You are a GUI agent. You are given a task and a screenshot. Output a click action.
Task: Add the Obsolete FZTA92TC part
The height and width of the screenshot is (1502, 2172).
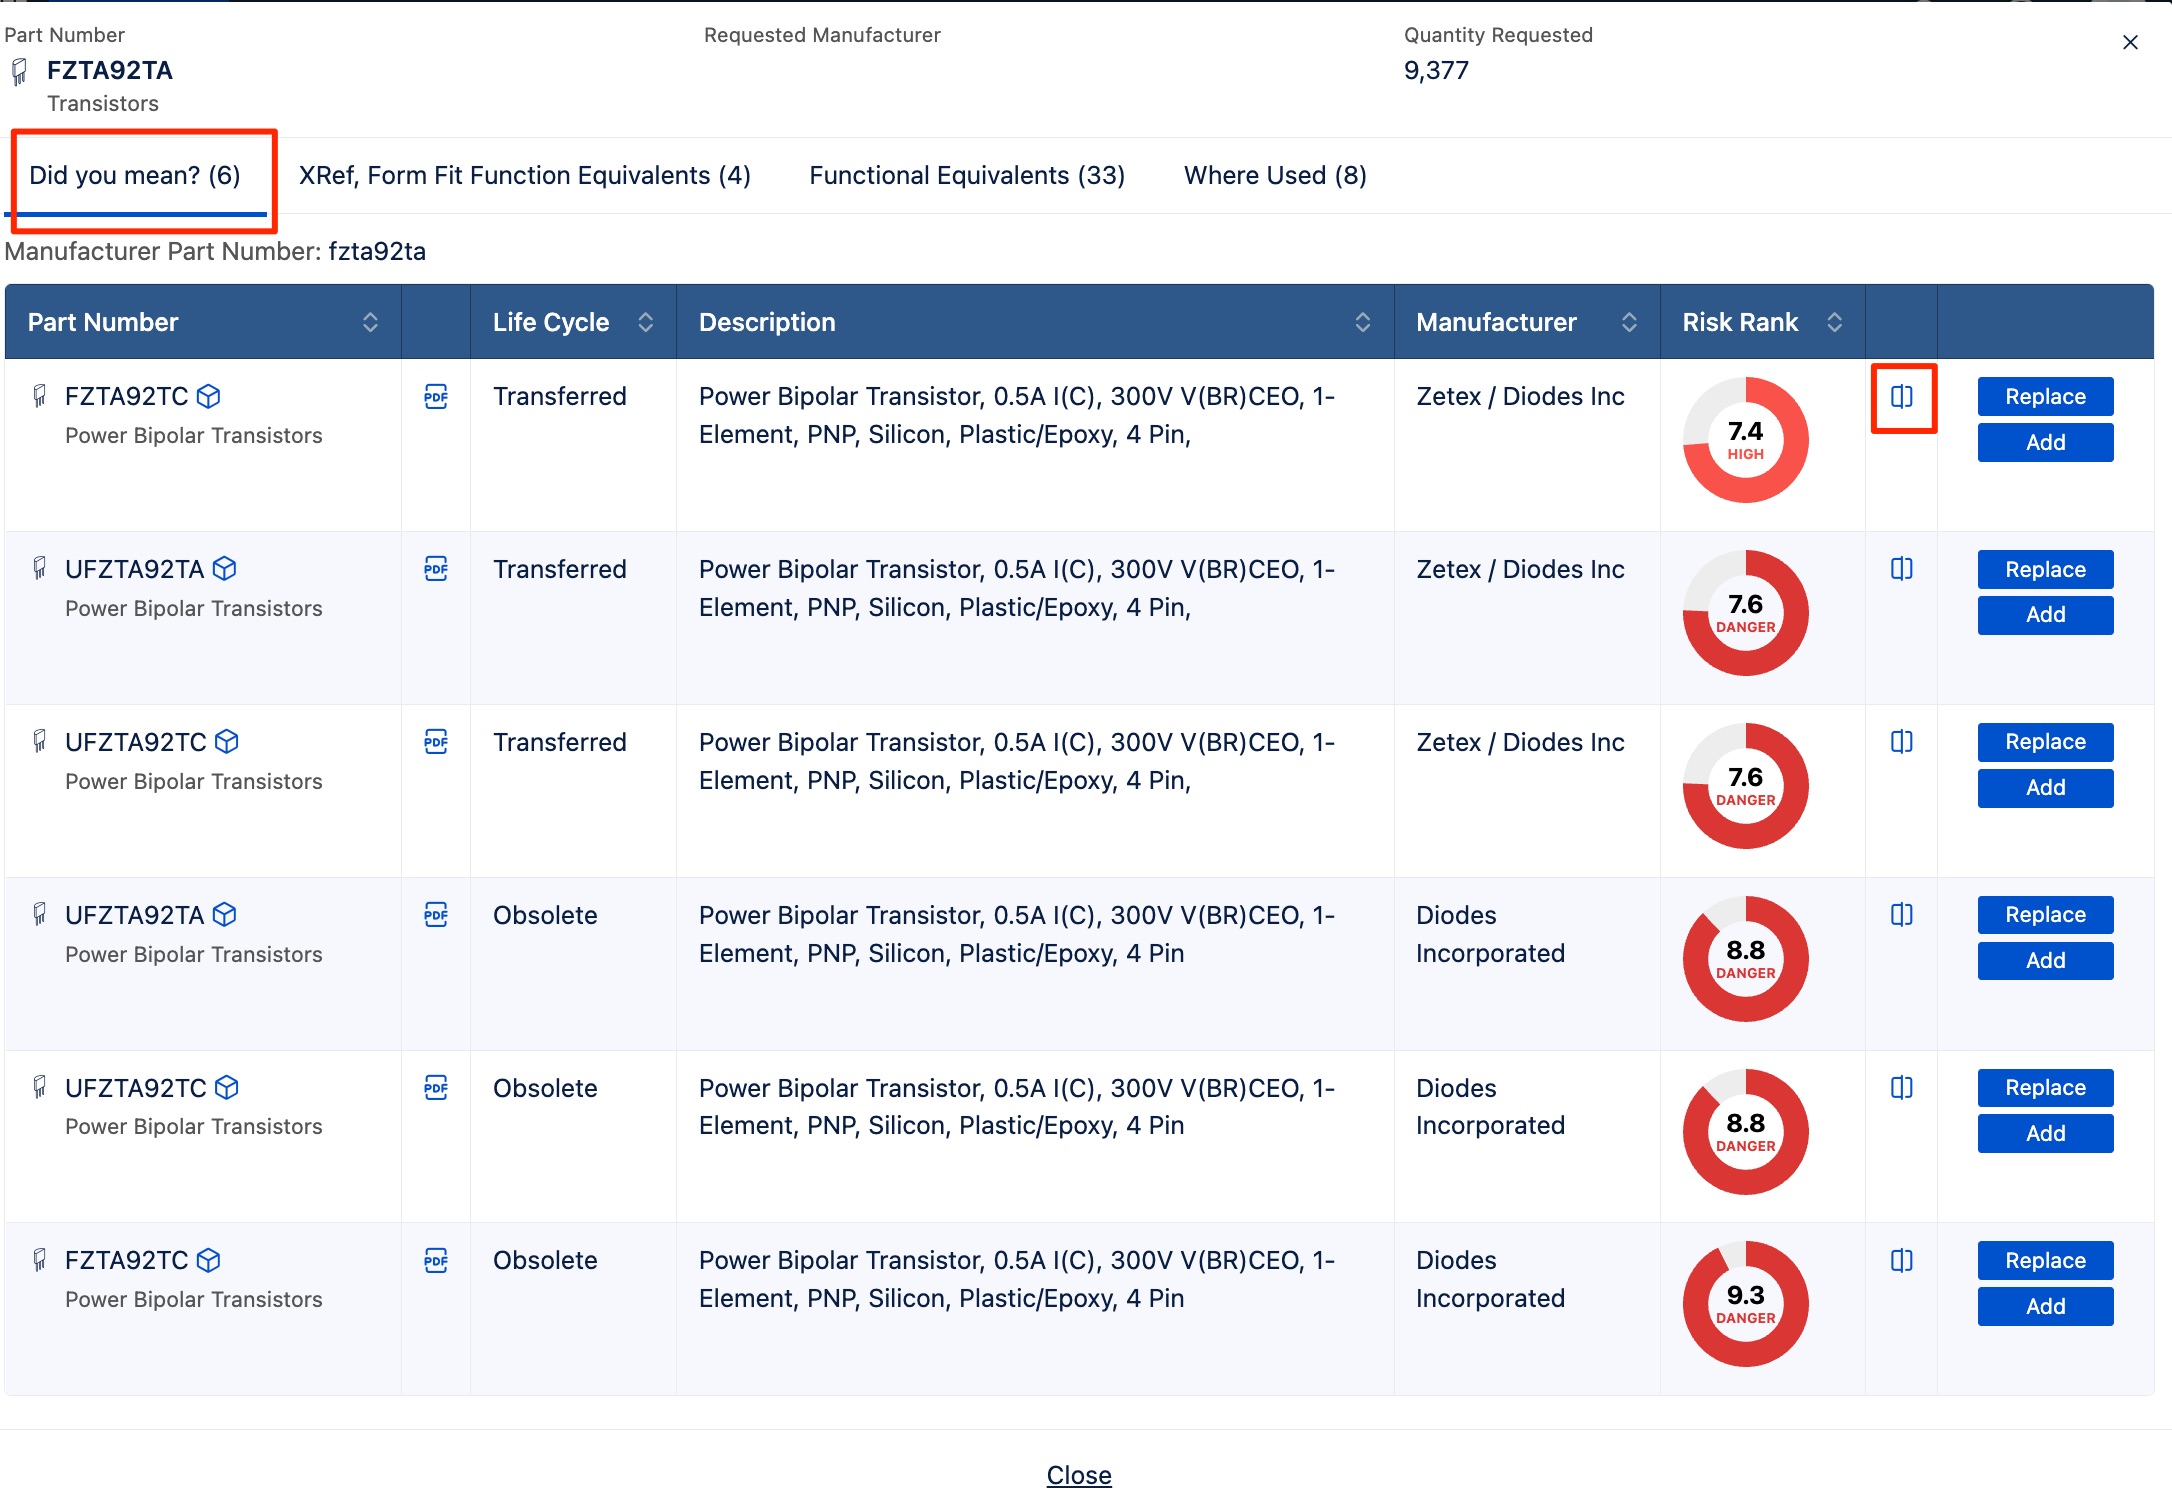pyautogui.click(x=2045, y=1307)
